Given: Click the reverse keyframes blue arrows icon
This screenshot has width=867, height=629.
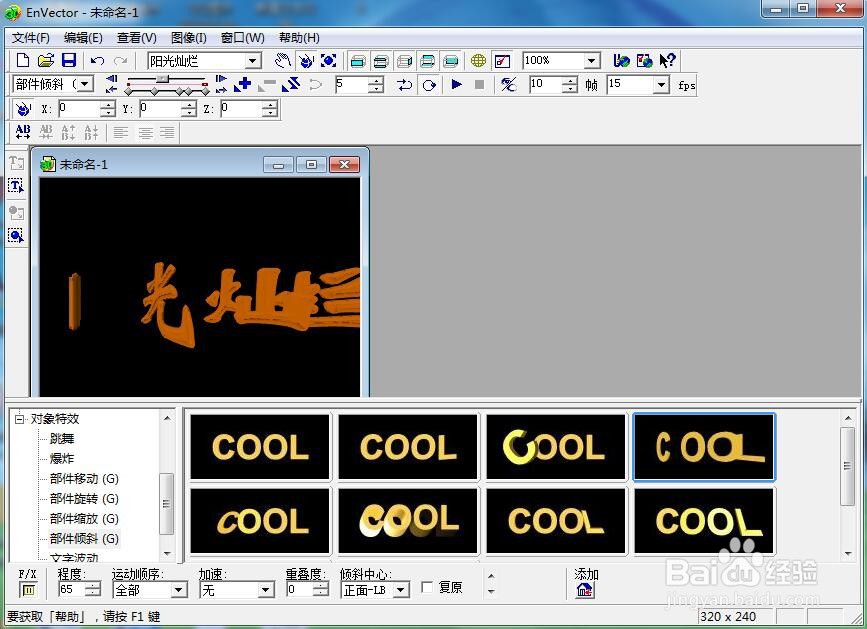Looking at the screenshot, I should 291,84.
